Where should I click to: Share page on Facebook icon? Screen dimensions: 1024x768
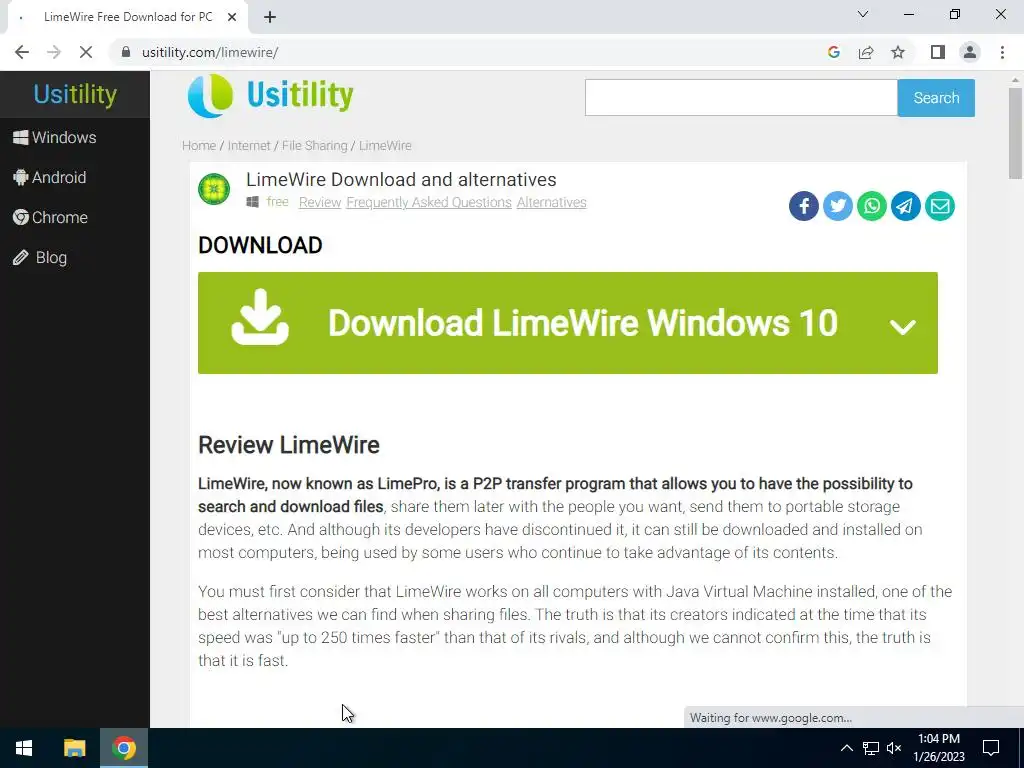[804, 206]
